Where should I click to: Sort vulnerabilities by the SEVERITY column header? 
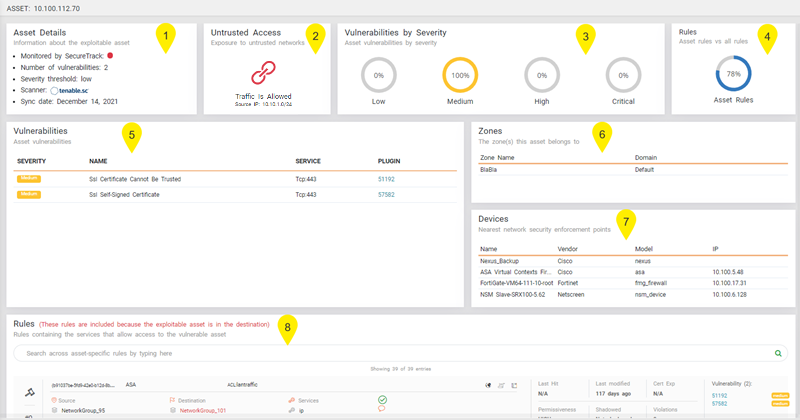click(x=33, y=160)
